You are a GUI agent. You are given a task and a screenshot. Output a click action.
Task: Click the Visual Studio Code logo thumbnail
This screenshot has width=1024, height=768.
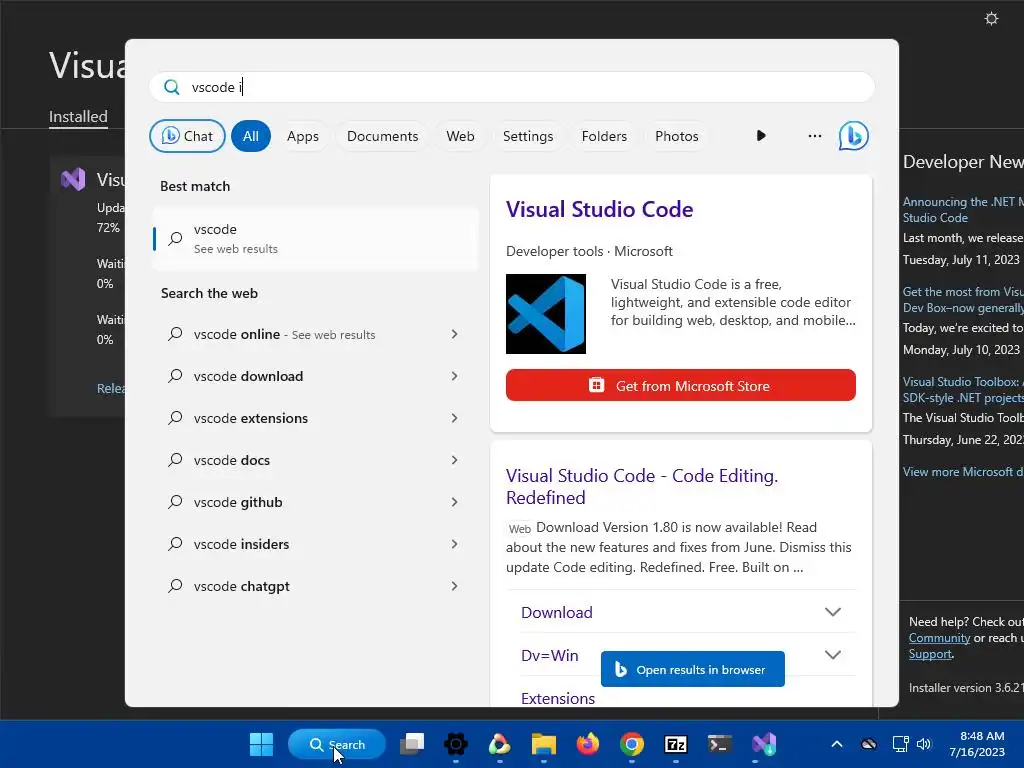coord(546,314)
